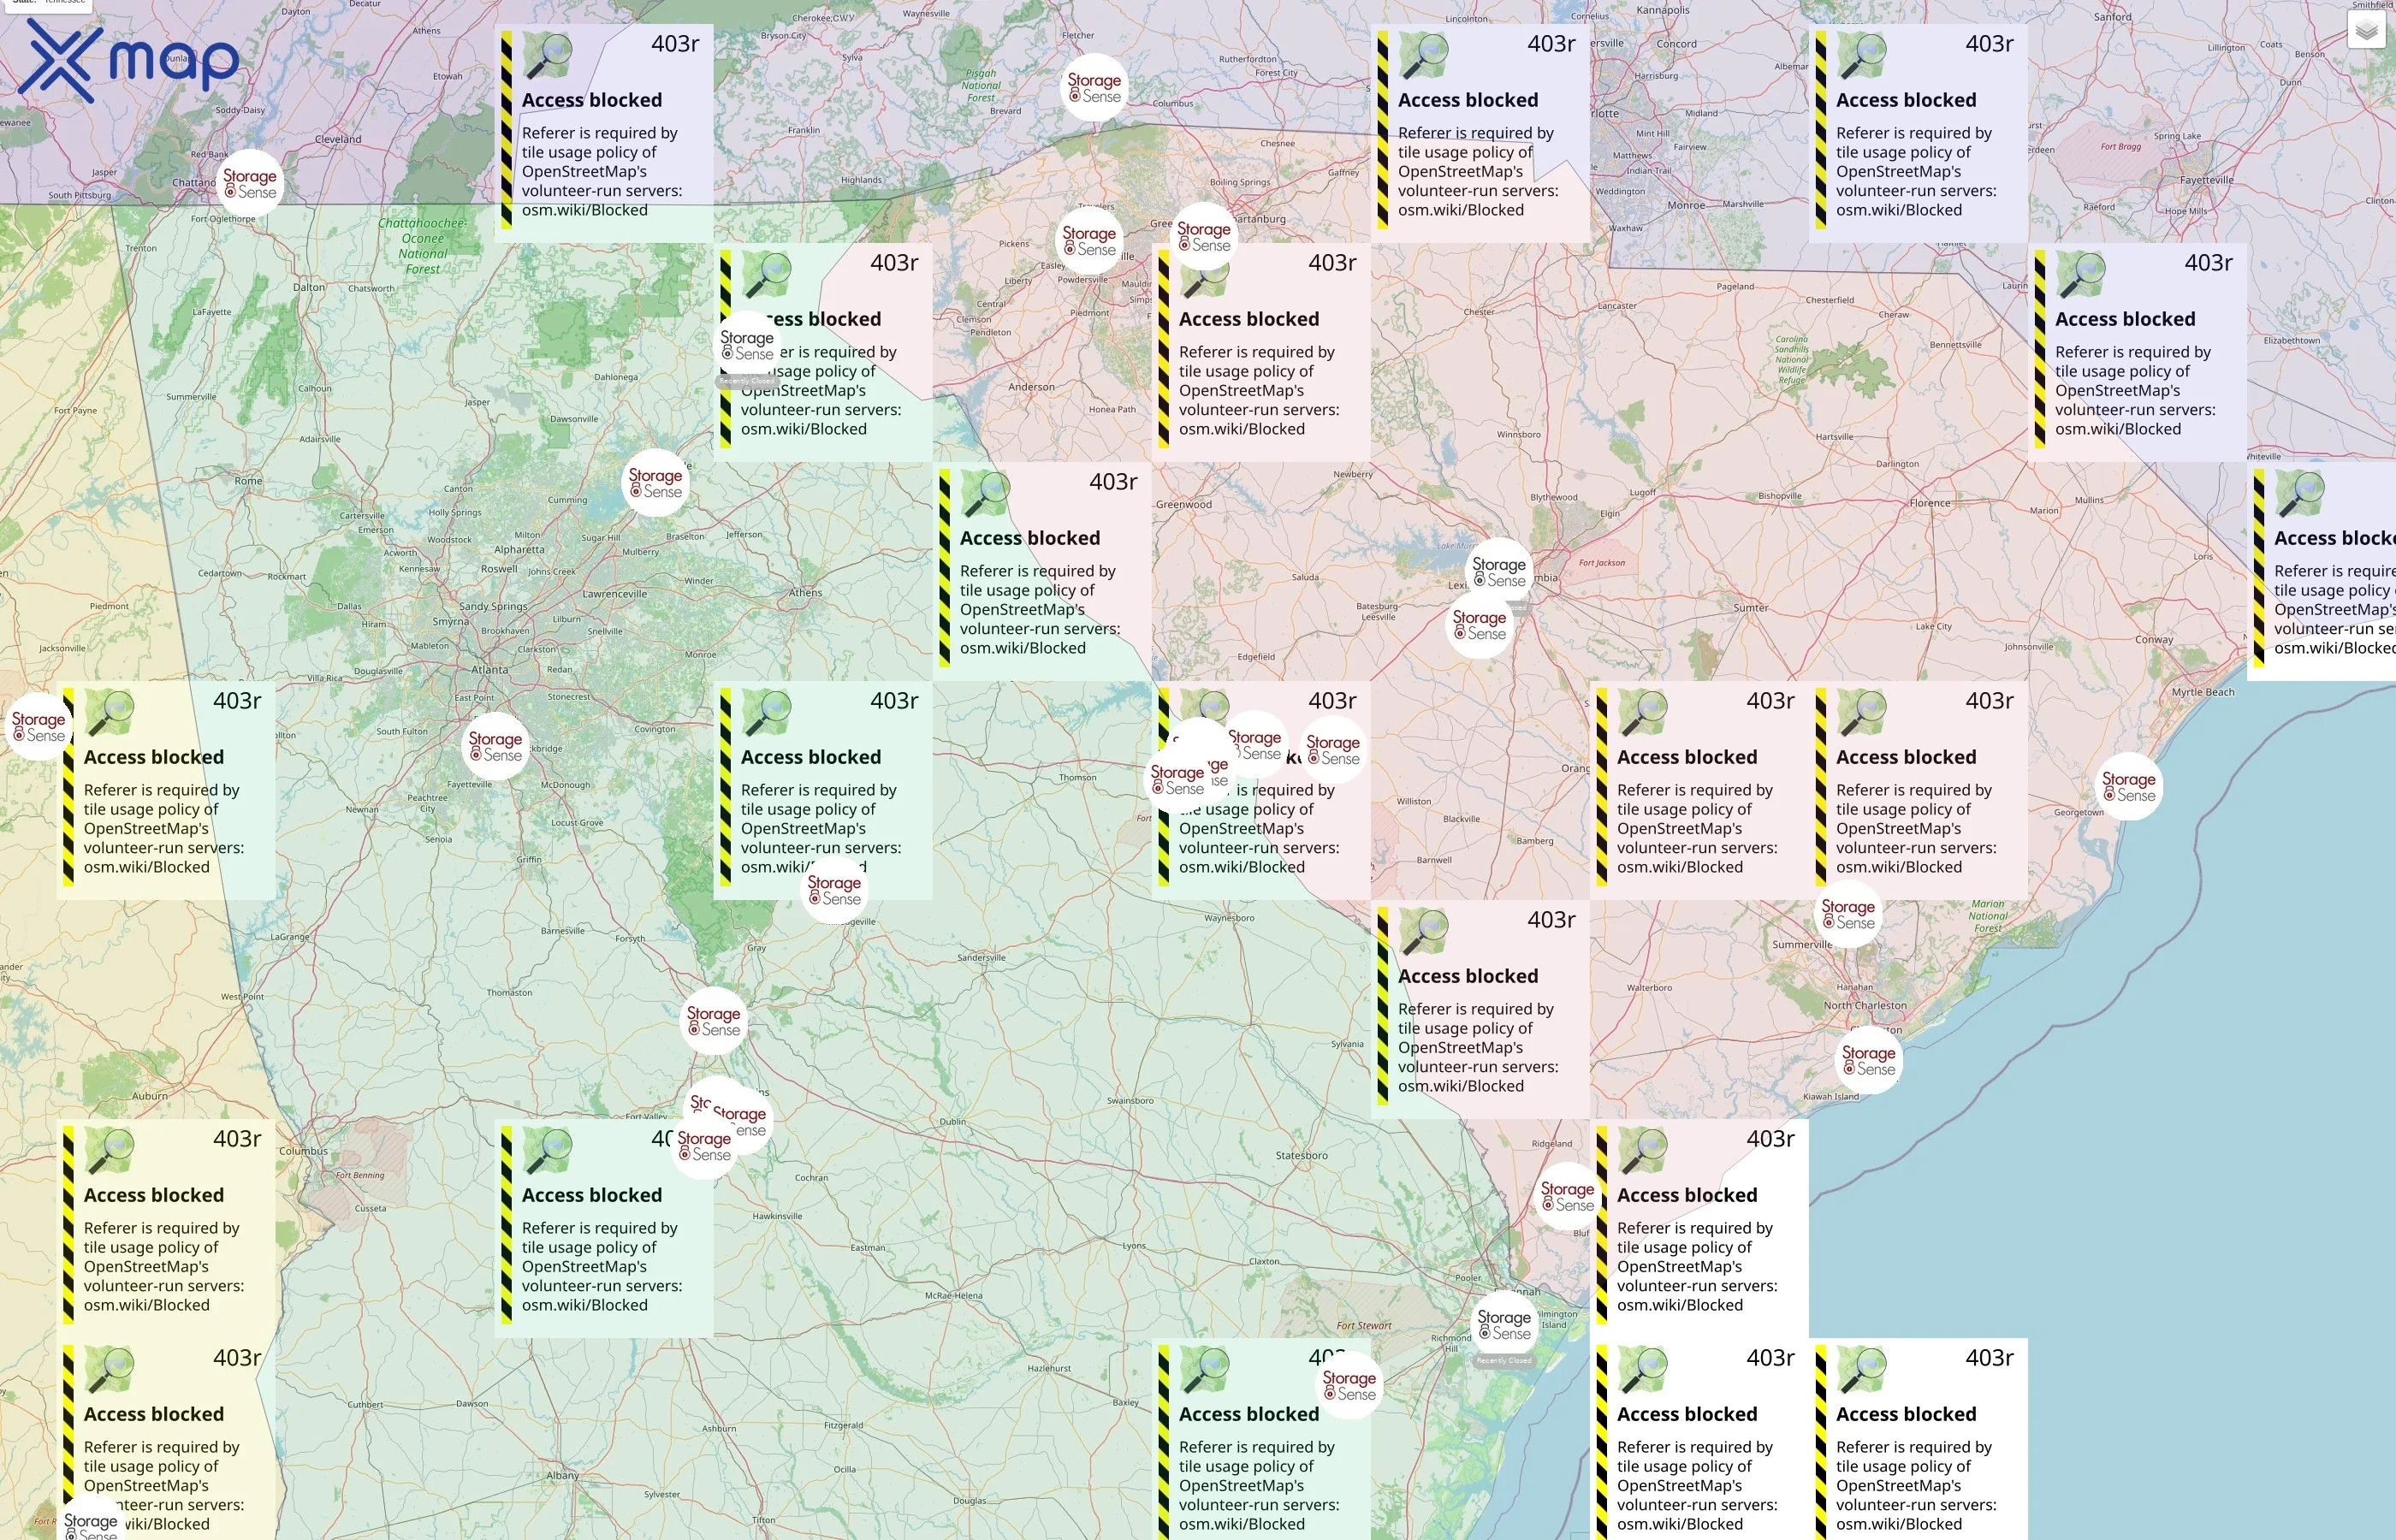The width and height of the screenshot is (2396, 1540).
Task: Click the Statesboro city label
Action: 1302,1156
